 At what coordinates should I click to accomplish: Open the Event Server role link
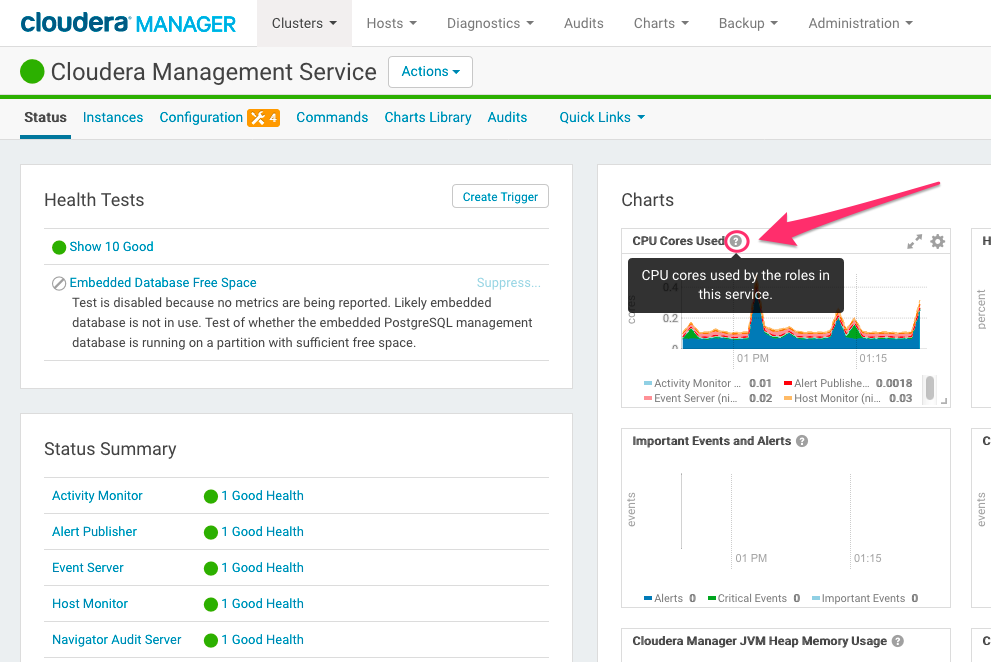tap(88, 568)
